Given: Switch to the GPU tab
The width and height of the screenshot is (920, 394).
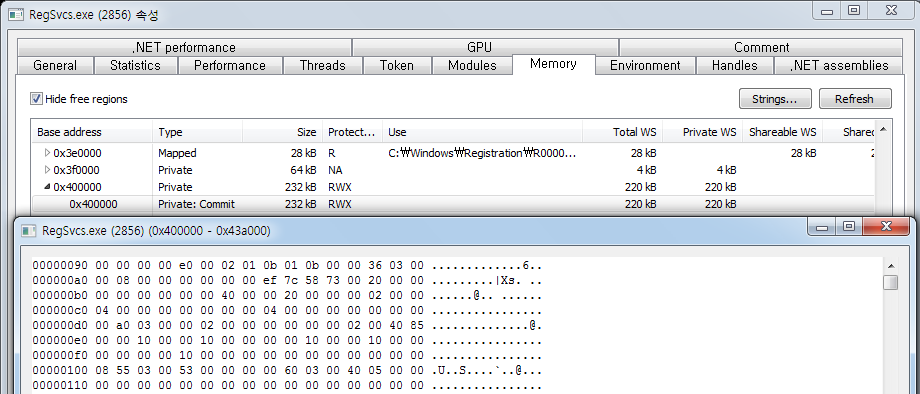Looking at the screenshot, I should click(485, 47).
